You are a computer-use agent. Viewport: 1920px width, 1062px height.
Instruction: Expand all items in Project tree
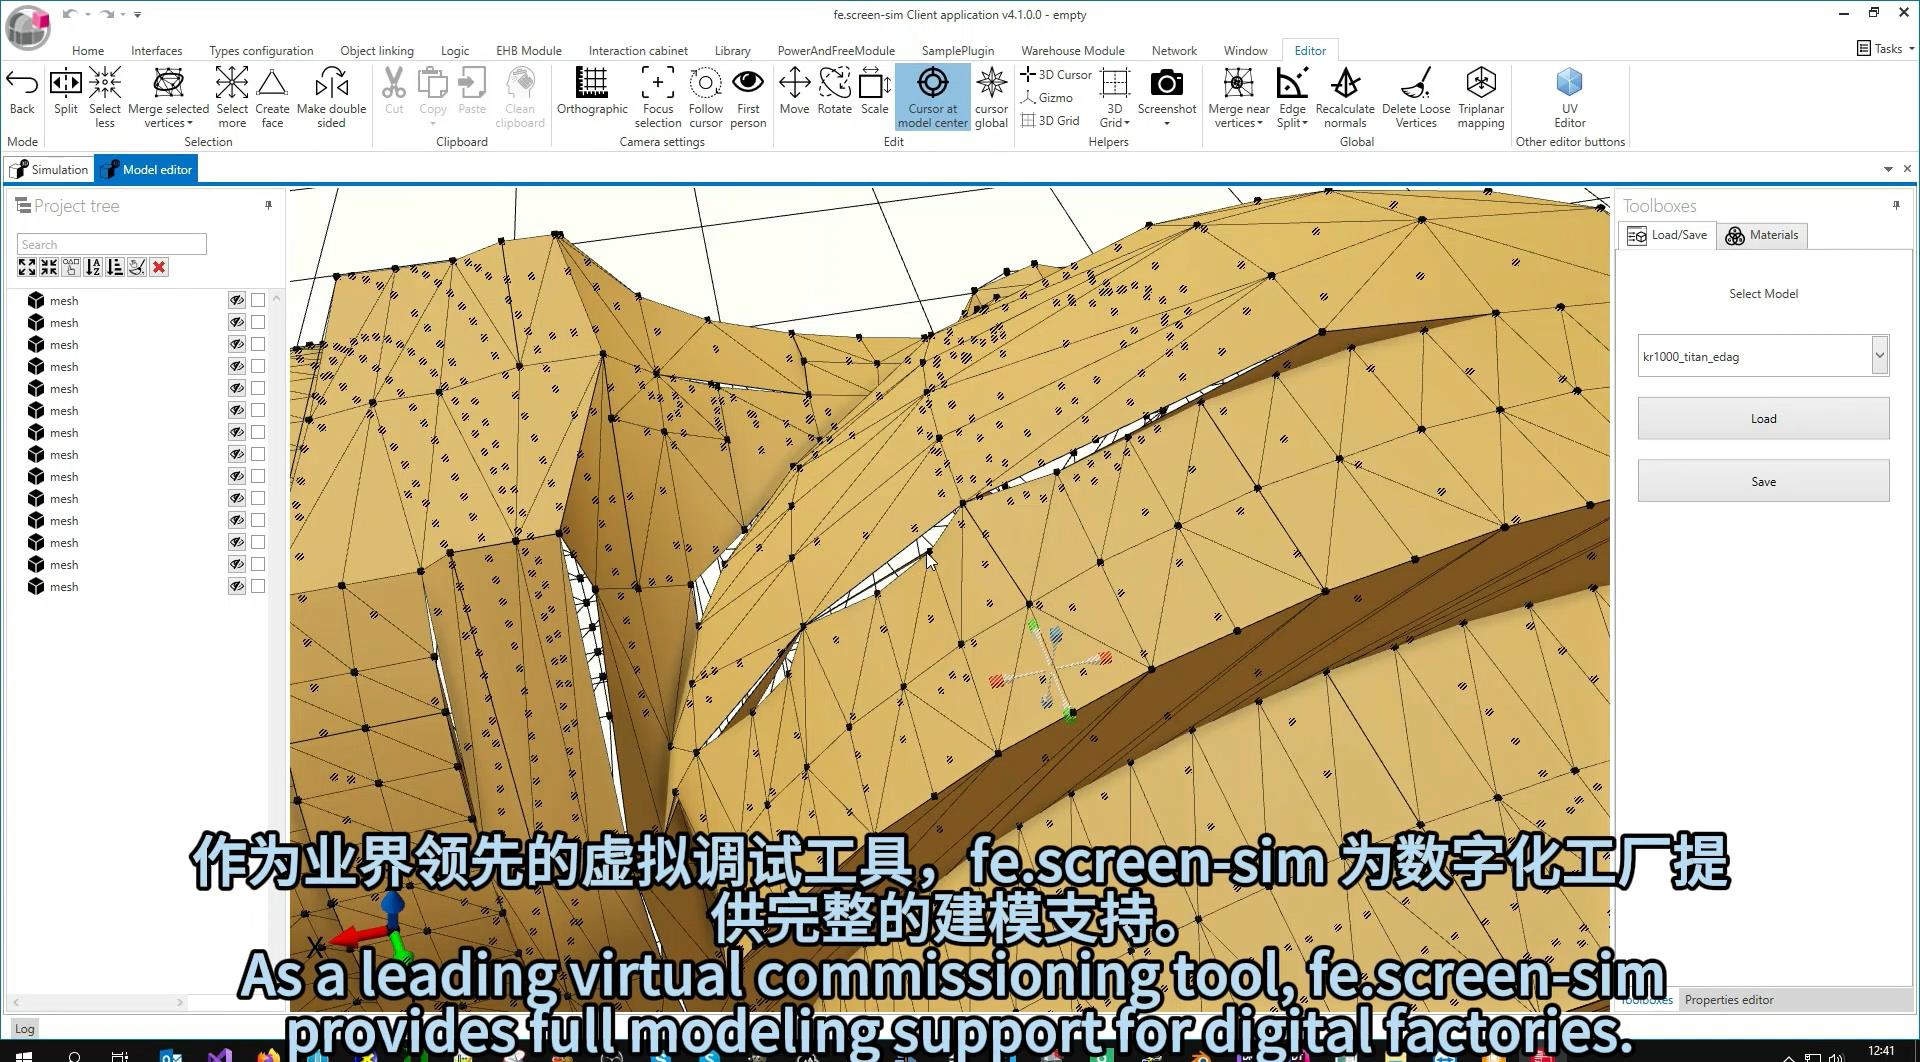[27, 267]
